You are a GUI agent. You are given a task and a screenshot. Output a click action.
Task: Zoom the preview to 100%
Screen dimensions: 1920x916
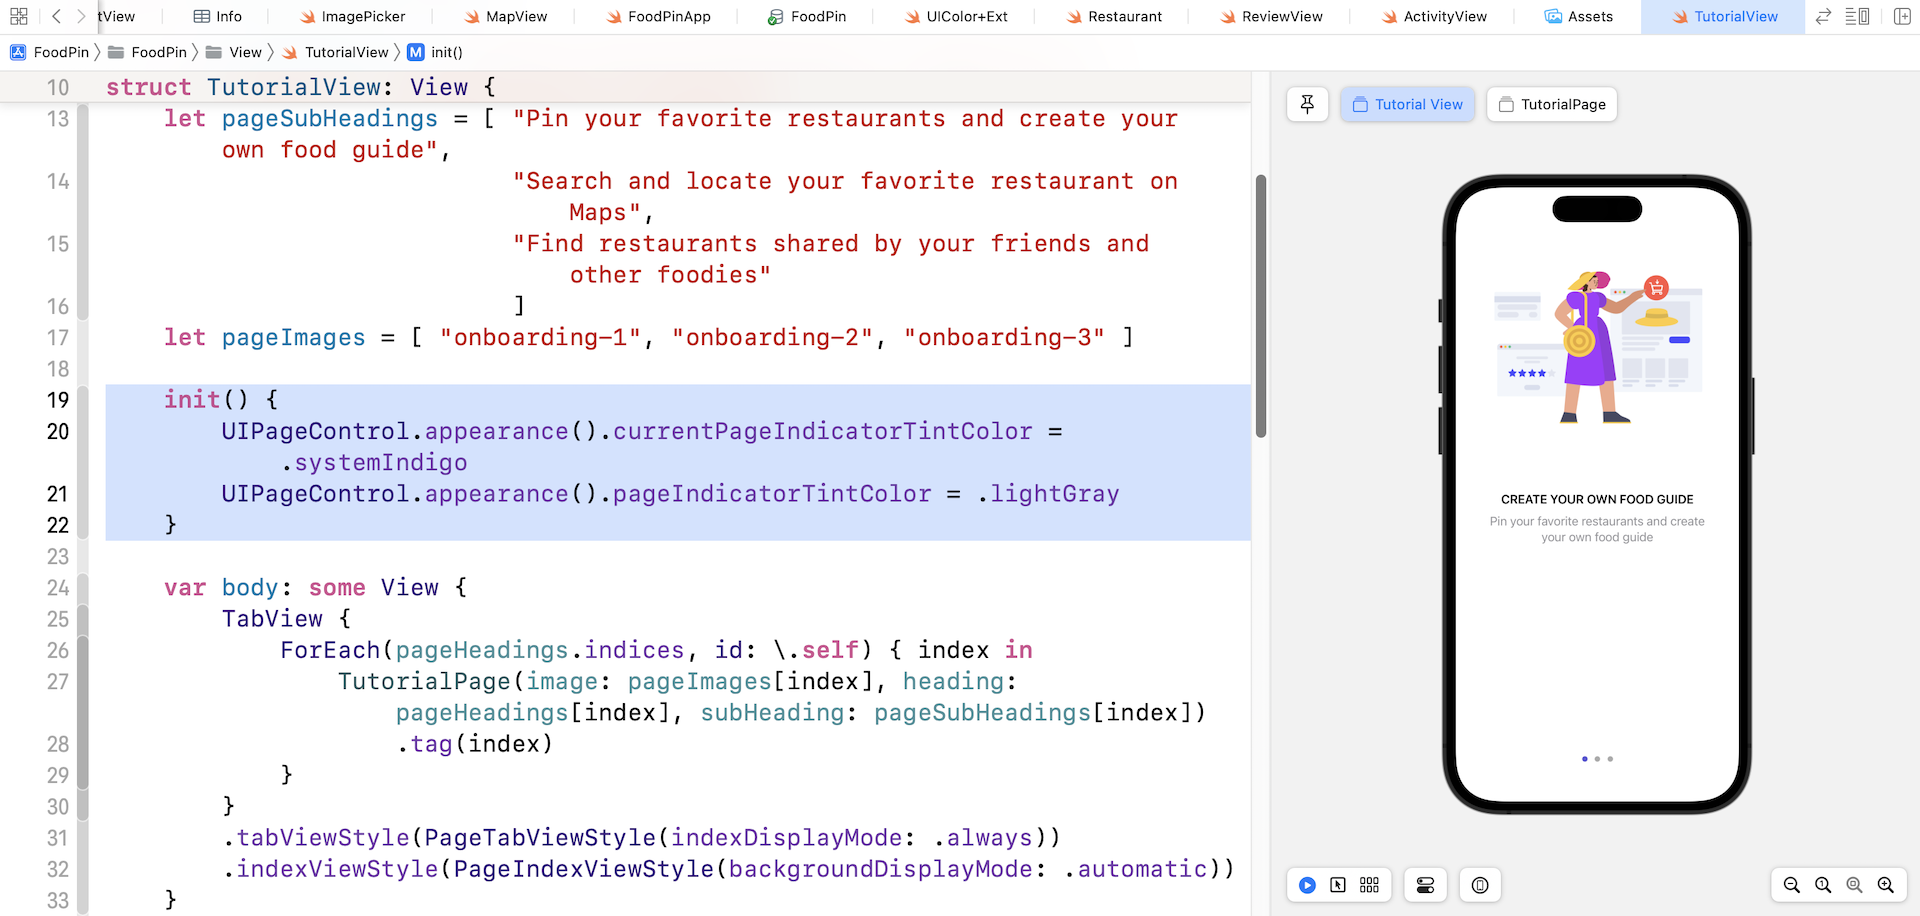1823,885
